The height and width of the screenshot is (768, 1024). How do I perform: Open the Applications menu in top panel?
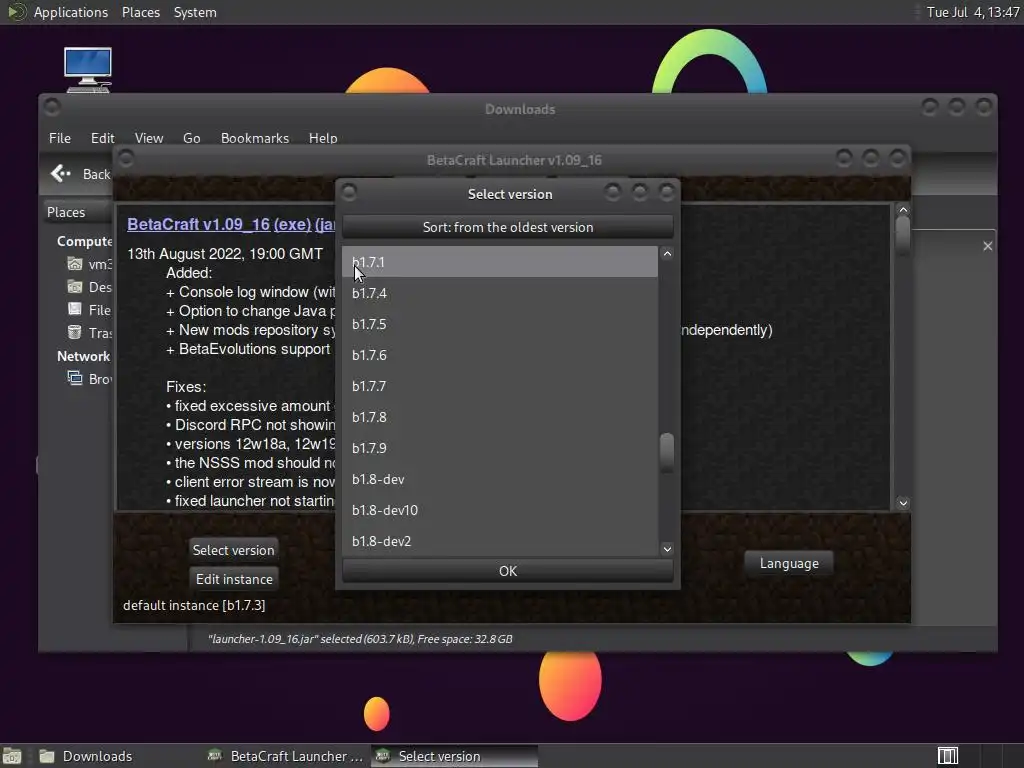(x=71, y=12)
